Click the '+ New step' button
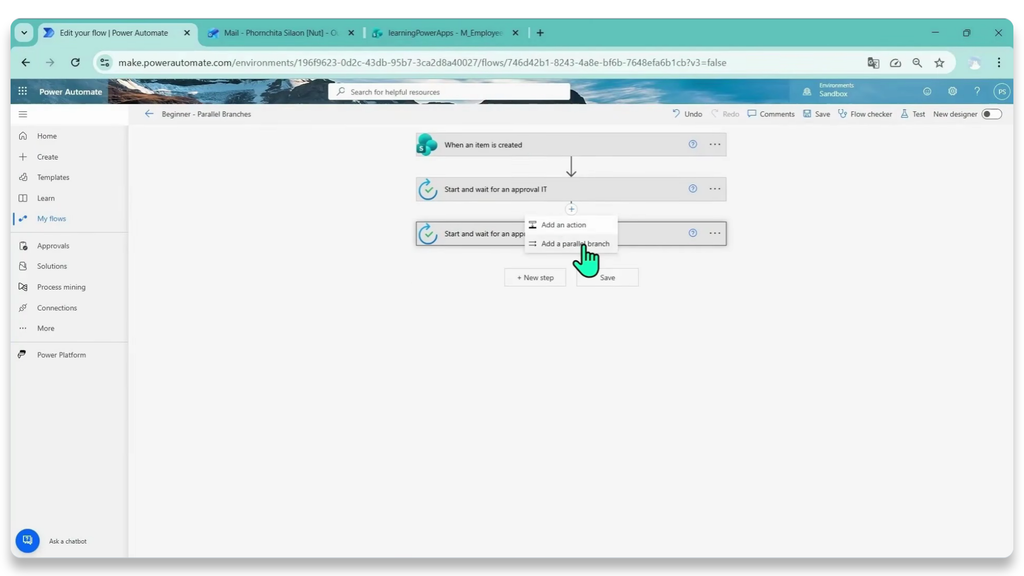The image size is (1024, 576). (x=535, y=278)
